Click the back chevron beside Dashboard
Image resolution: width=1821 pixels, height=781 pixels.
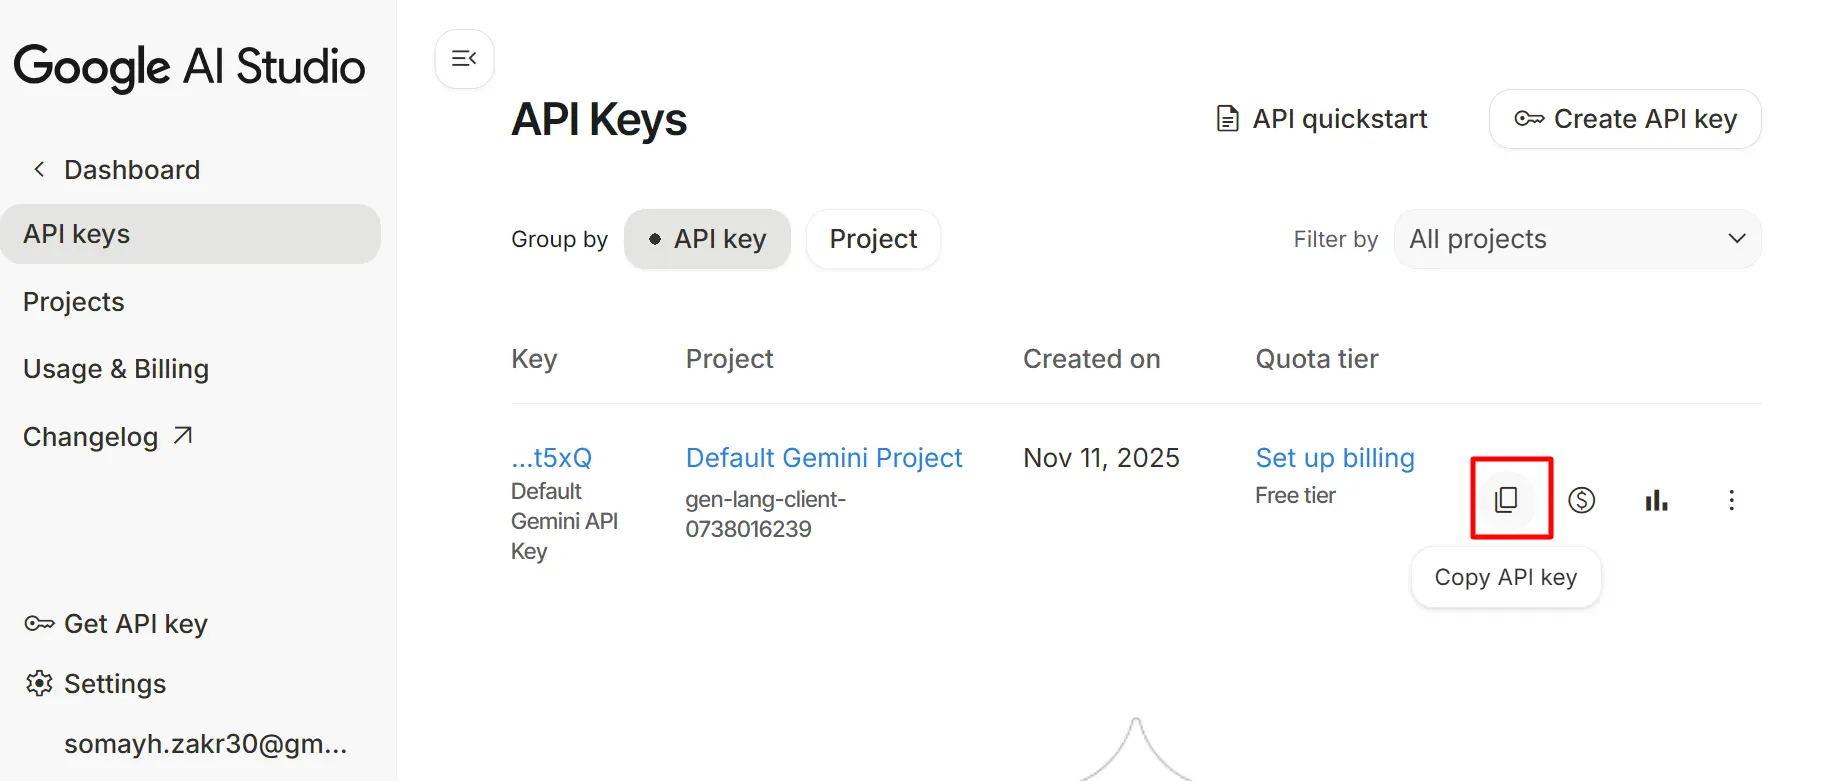[x=39, y=170]
